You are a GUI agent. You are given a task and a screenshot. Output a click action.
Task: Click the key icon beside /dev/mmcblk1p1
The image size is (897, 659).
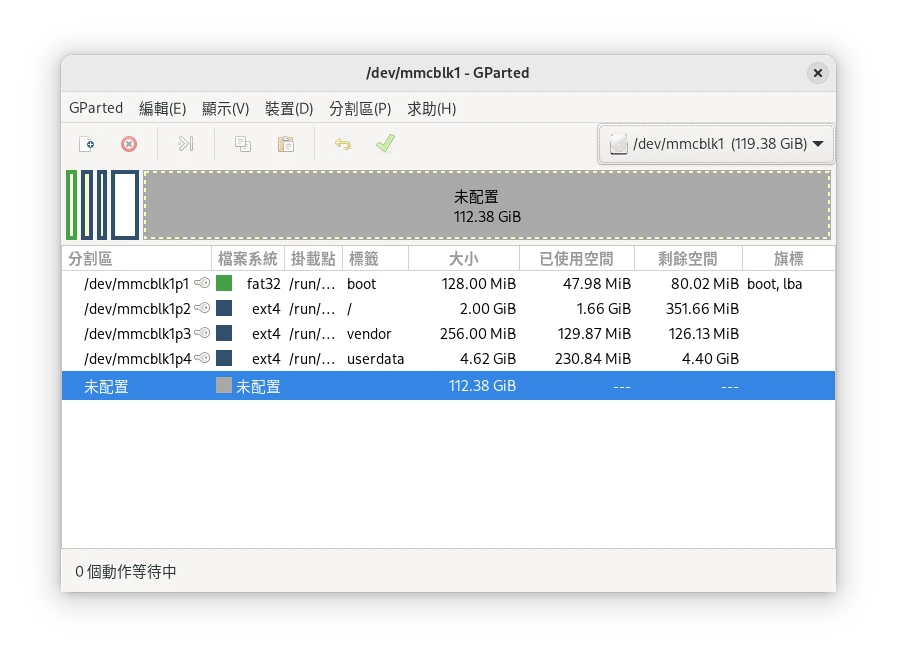tap(202, 283)
